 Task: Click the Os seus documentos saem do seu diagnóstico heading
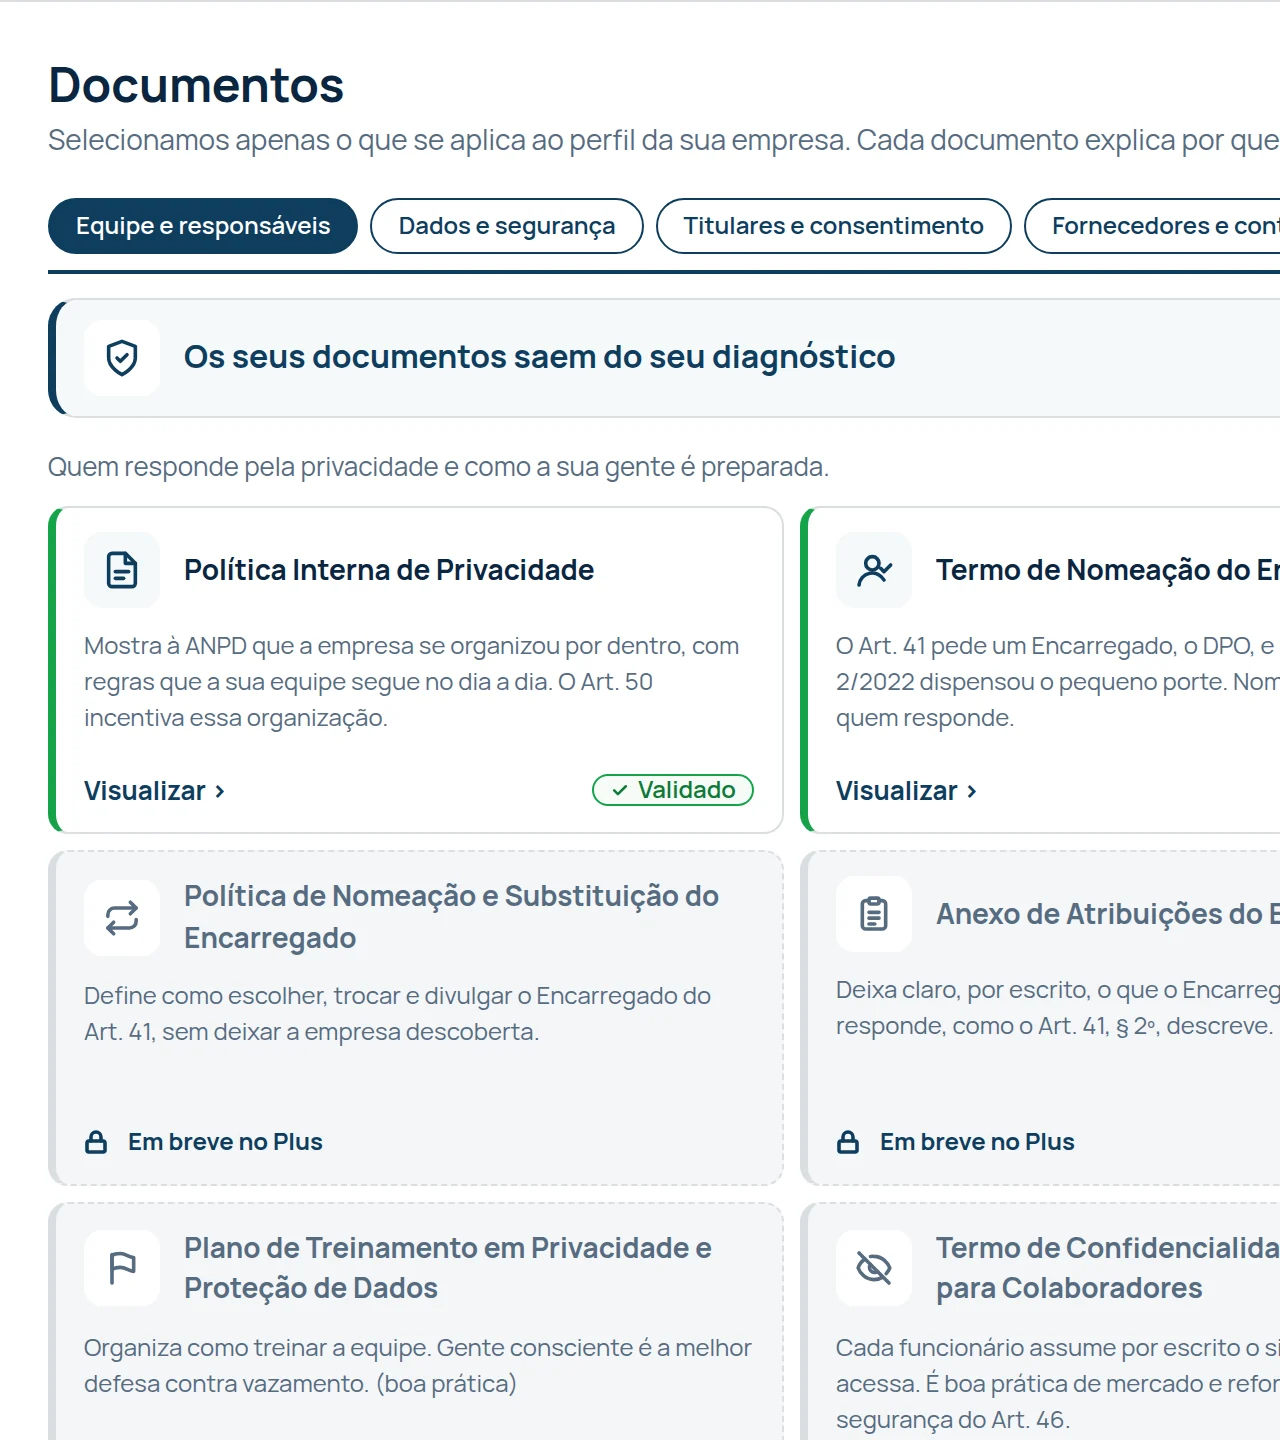point(539,357)
